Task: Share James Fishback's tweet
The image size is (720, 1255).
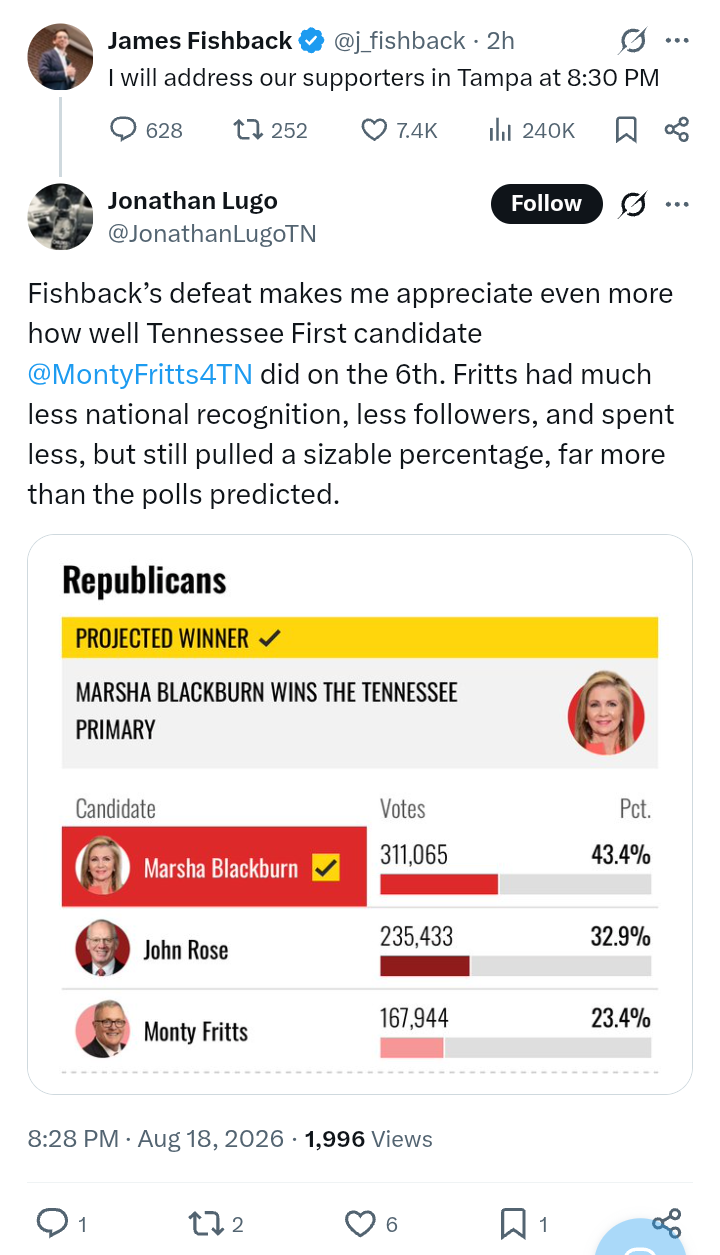Action: point(677,130)
